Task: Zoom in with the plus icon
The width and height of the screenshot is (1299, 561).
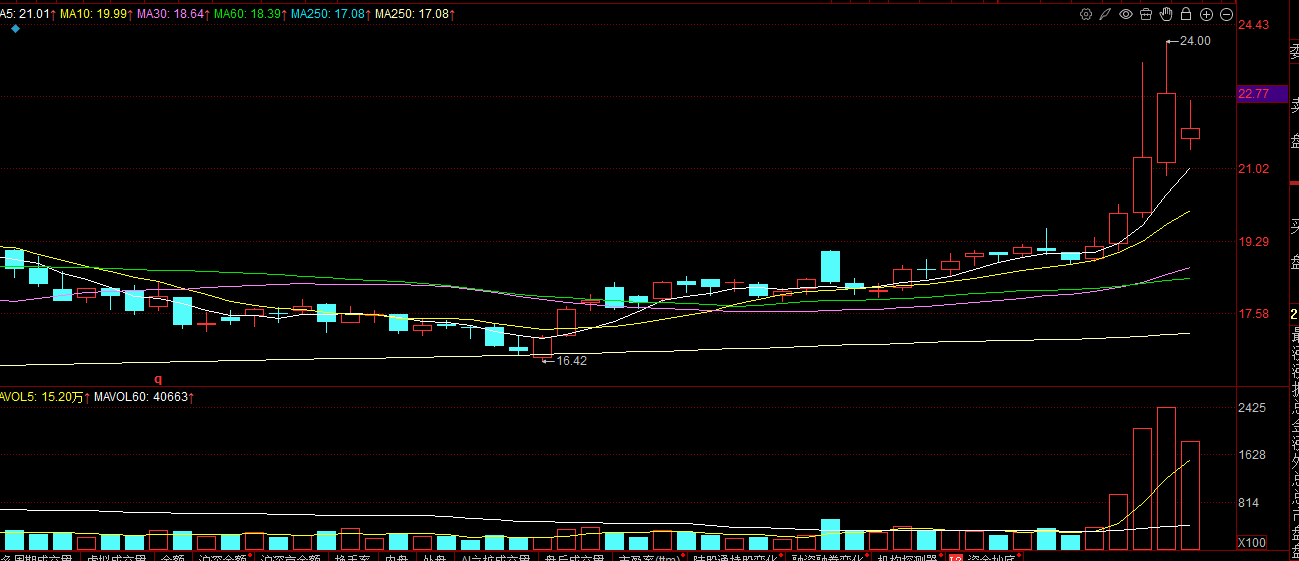Action: click(1206, 14)
